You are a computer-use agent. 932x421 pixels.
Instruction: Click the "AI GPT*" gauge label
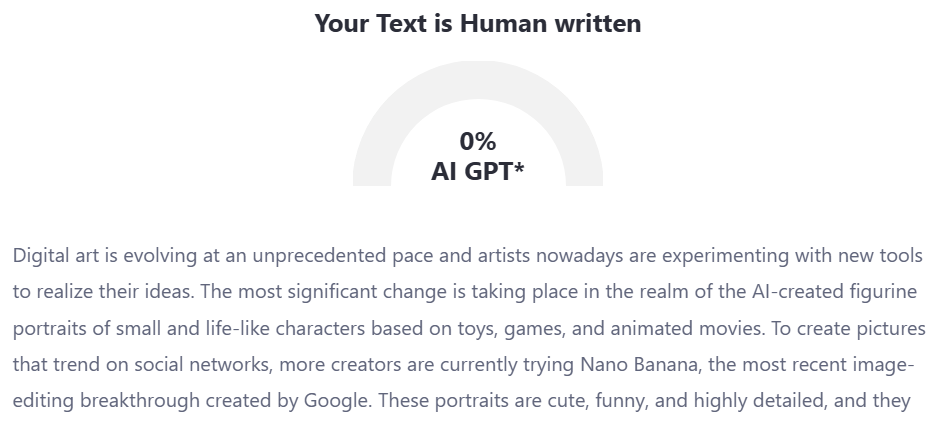[x=478, y=171]
